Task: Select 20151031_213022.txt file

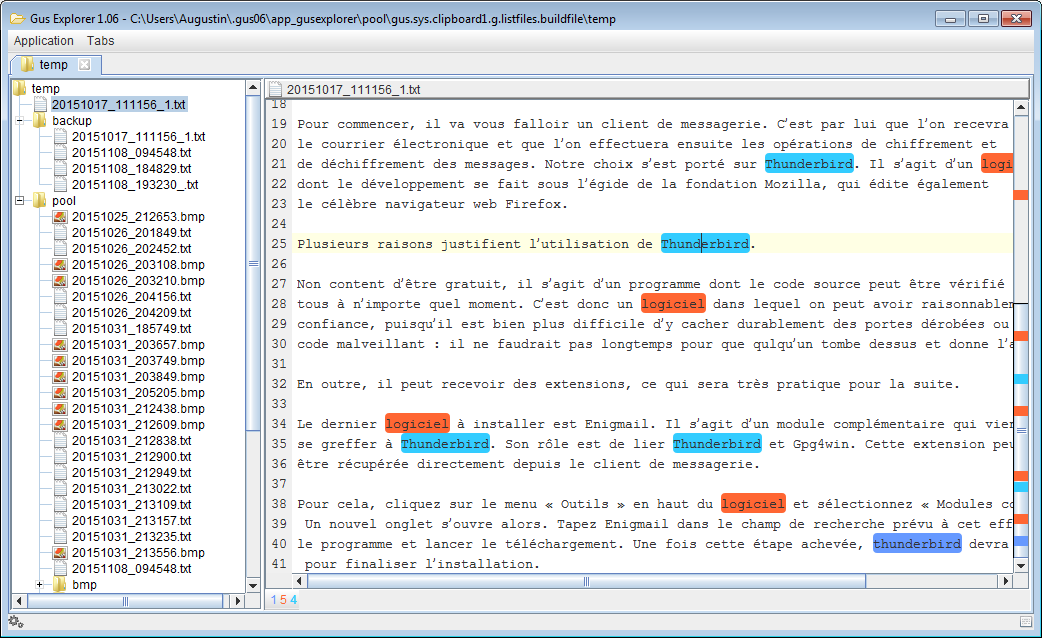Action: 132,488
